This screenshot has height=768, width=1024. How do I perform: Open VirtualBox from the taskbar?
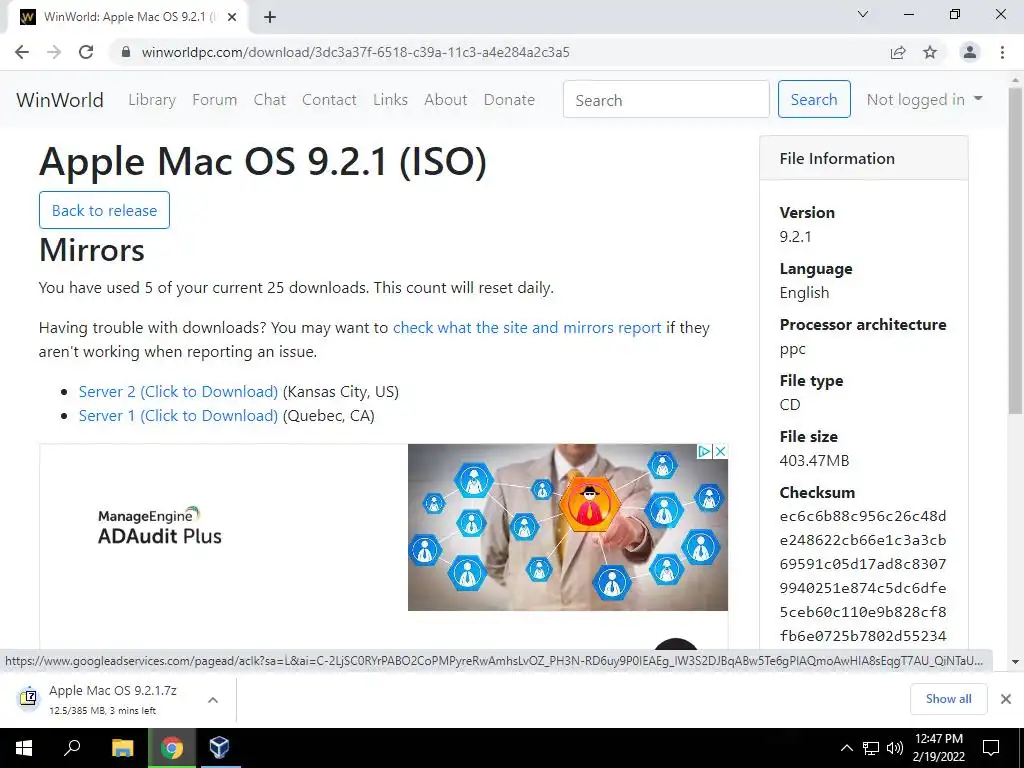click(x=219, y=748)
